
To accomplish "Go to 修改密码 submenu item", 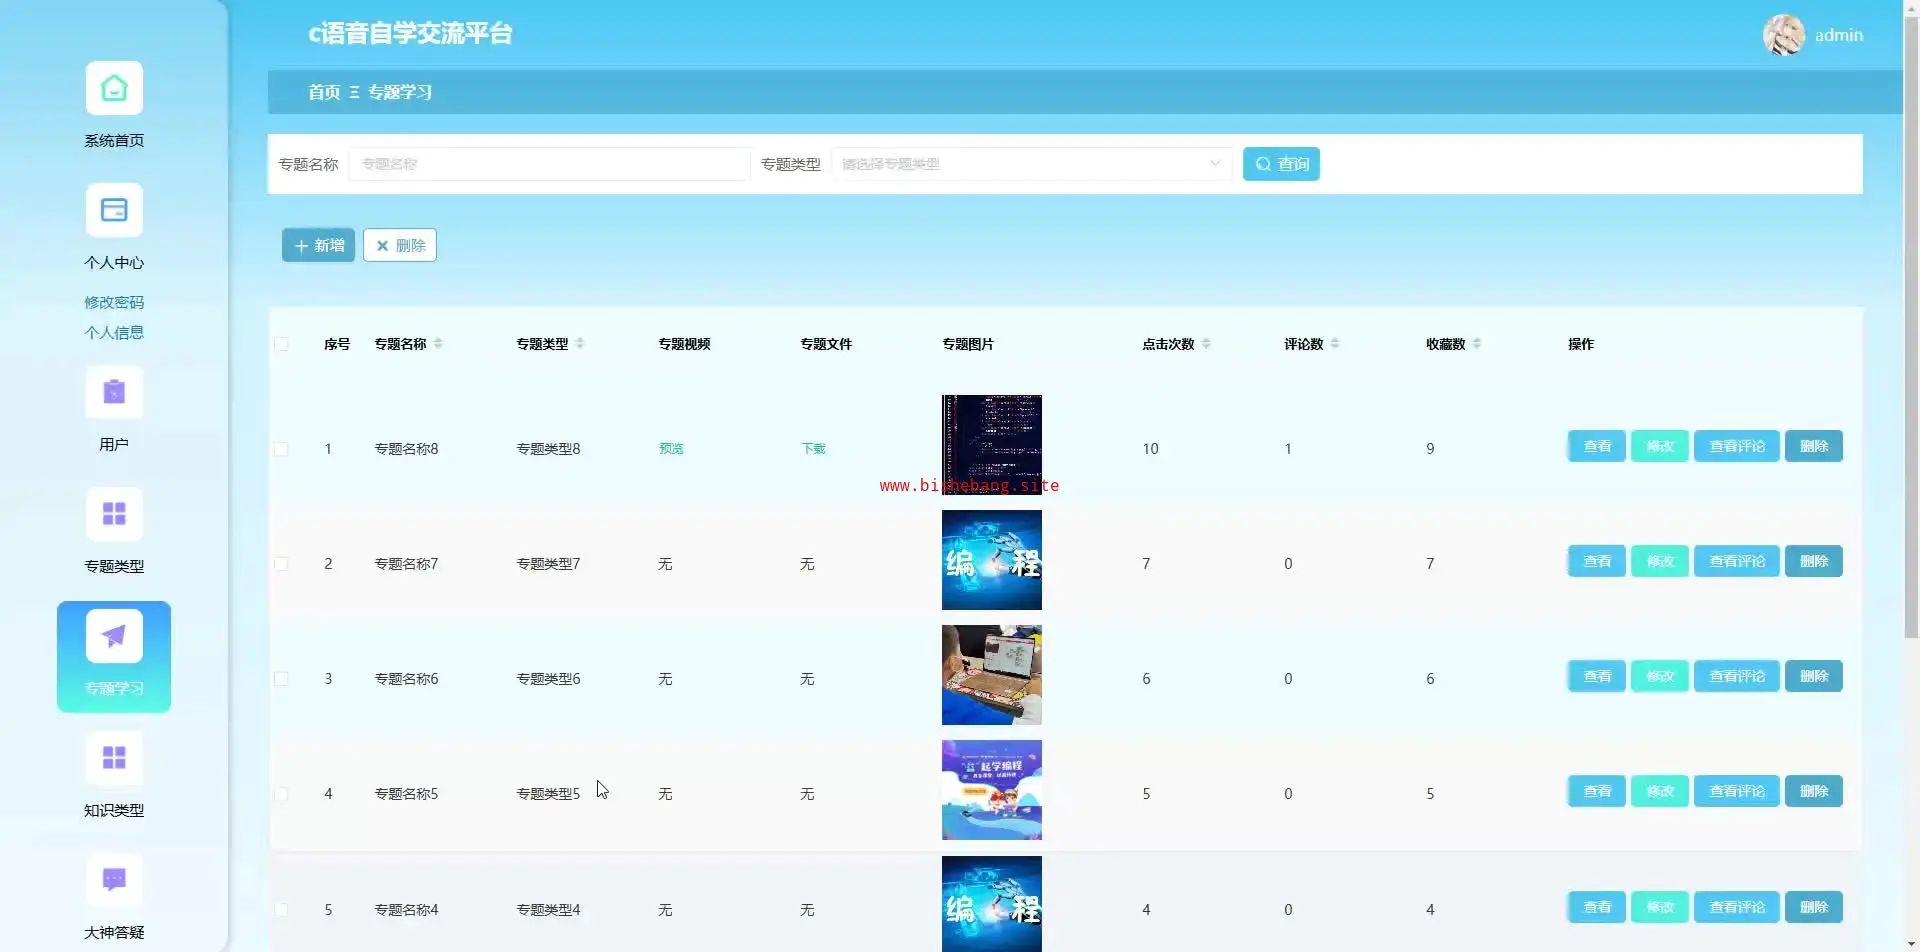I will point(114,302).
